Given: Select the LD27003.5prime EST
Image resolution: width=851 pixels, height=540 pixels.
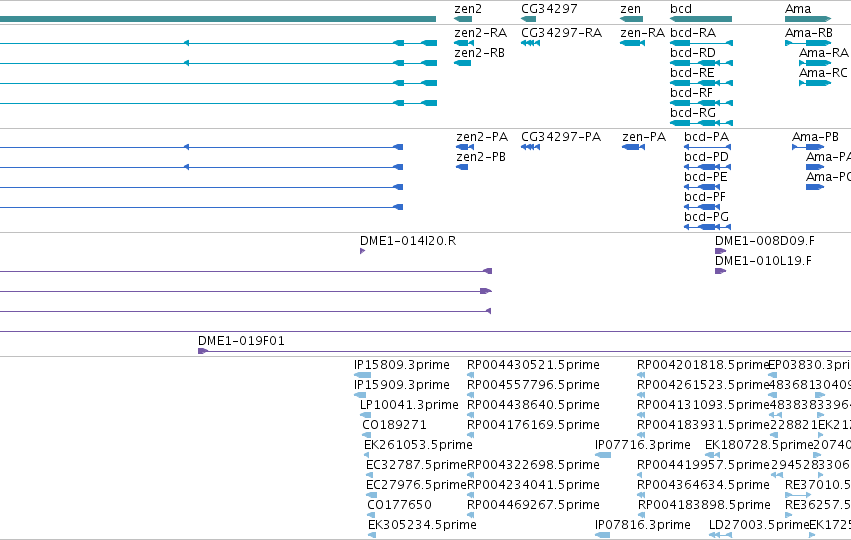Looking at the screenshot, I should coord(720,536).
